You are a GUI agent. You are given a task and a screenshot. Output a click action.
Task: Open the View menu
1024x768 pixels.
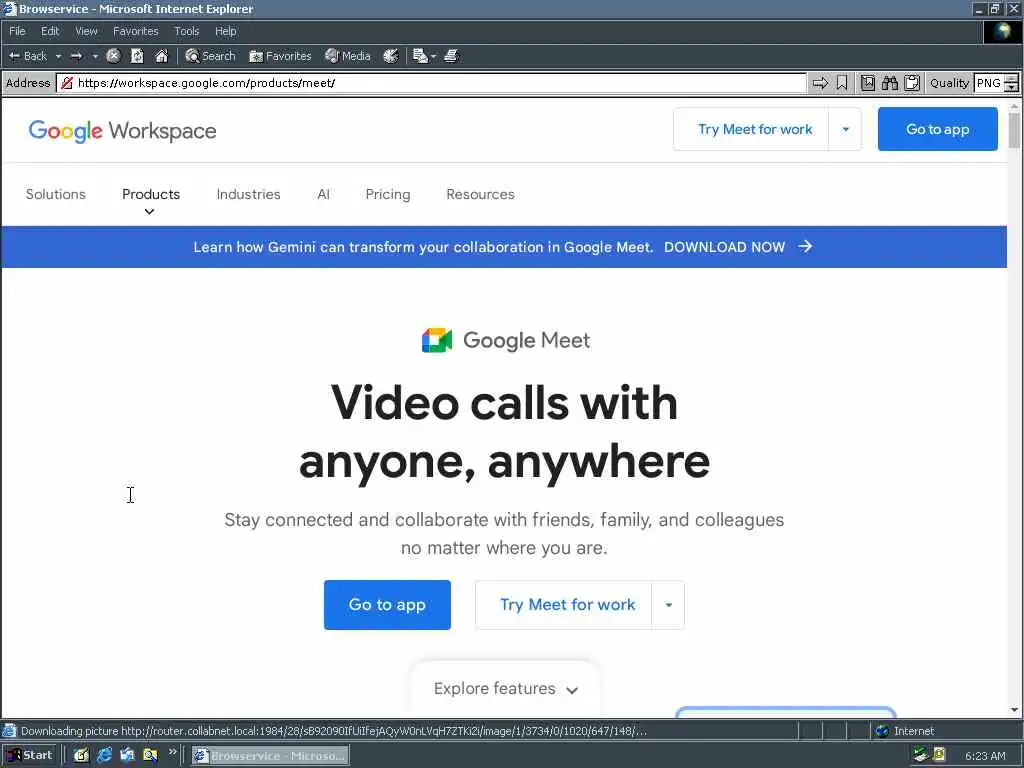86,31
